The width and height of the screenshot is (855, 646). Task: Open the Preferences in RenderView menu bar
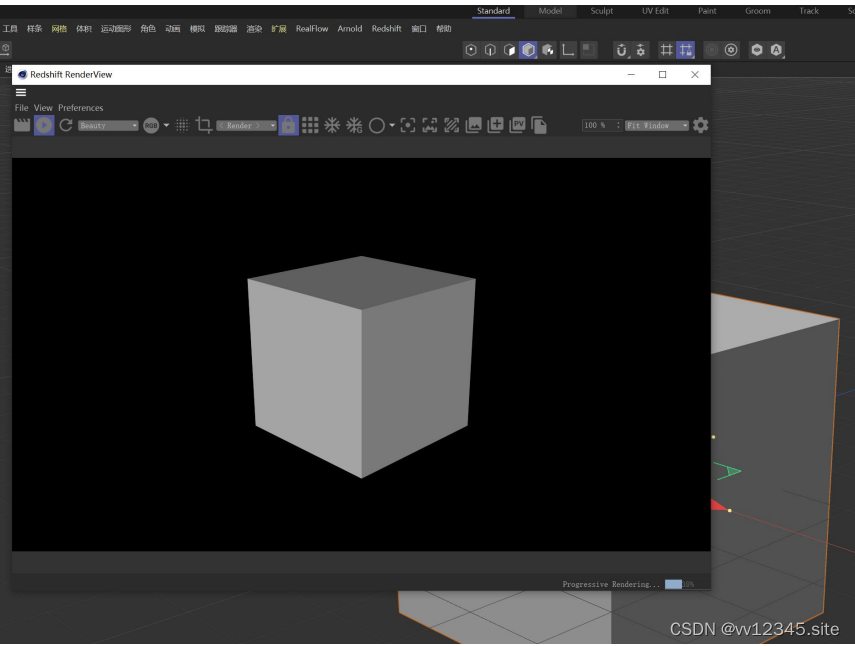[82, 107]
